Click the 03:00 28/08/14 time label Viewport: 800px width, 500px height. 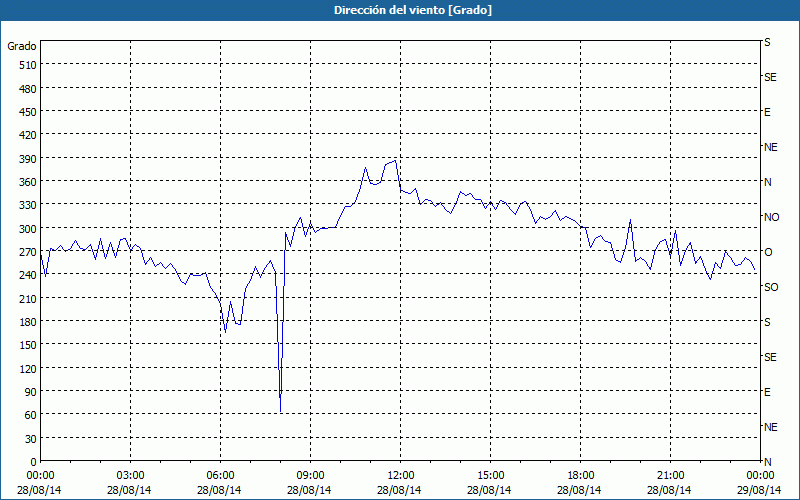(130, 483)
